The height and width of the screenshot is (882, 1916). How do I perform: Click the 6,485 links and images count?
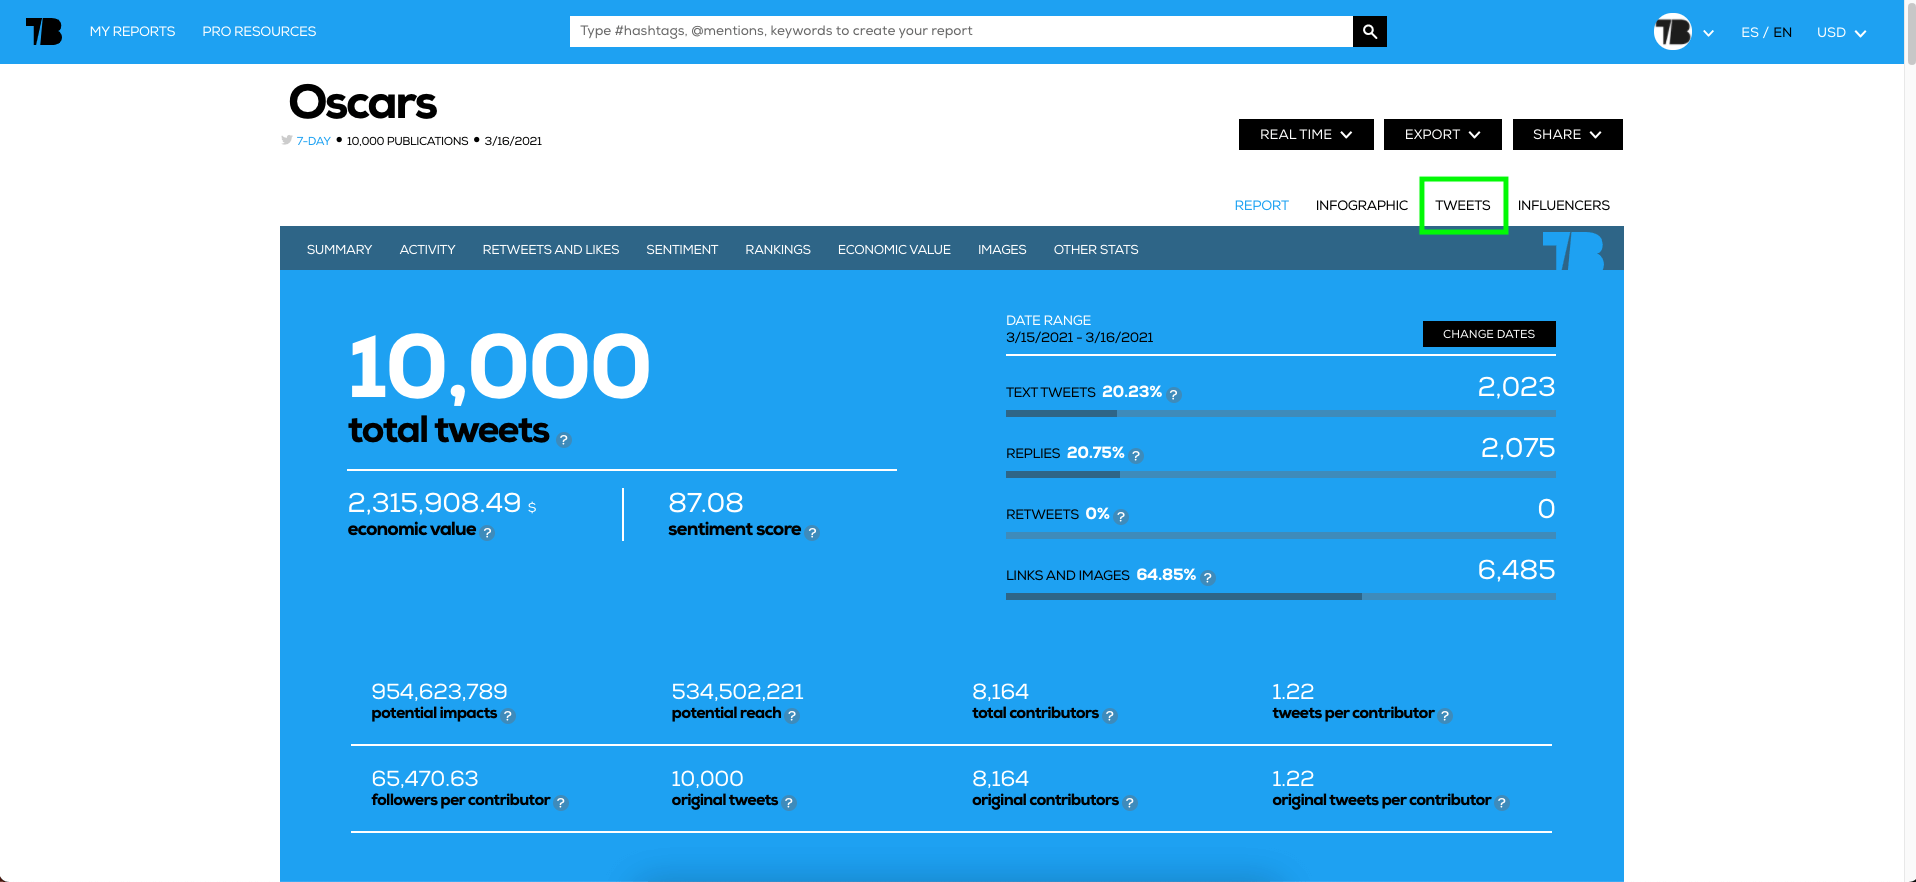tap(1516, 570)
